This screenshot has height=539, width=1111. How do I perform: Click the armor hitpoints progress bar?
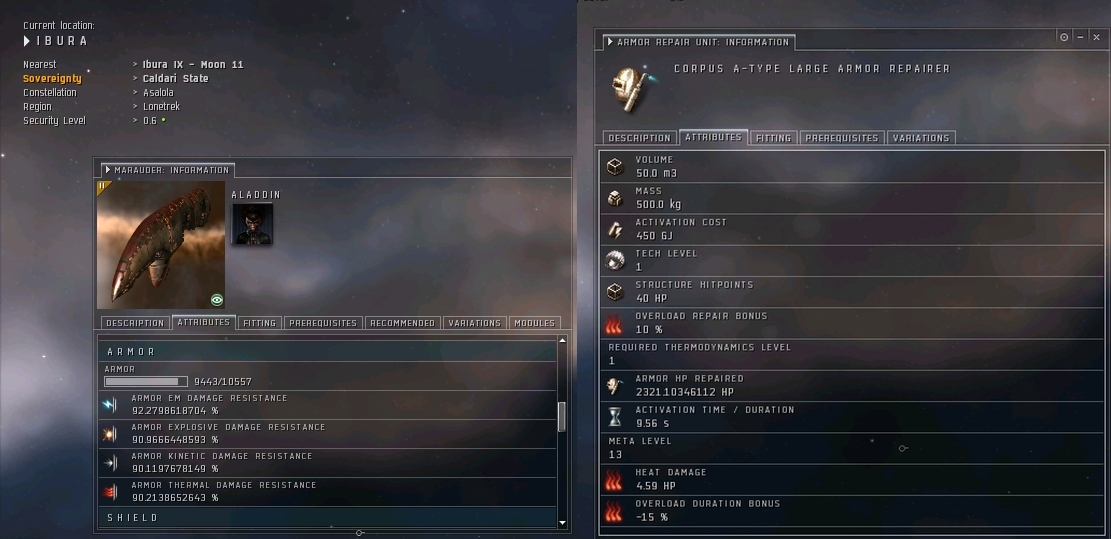click(x=146, y=382)
